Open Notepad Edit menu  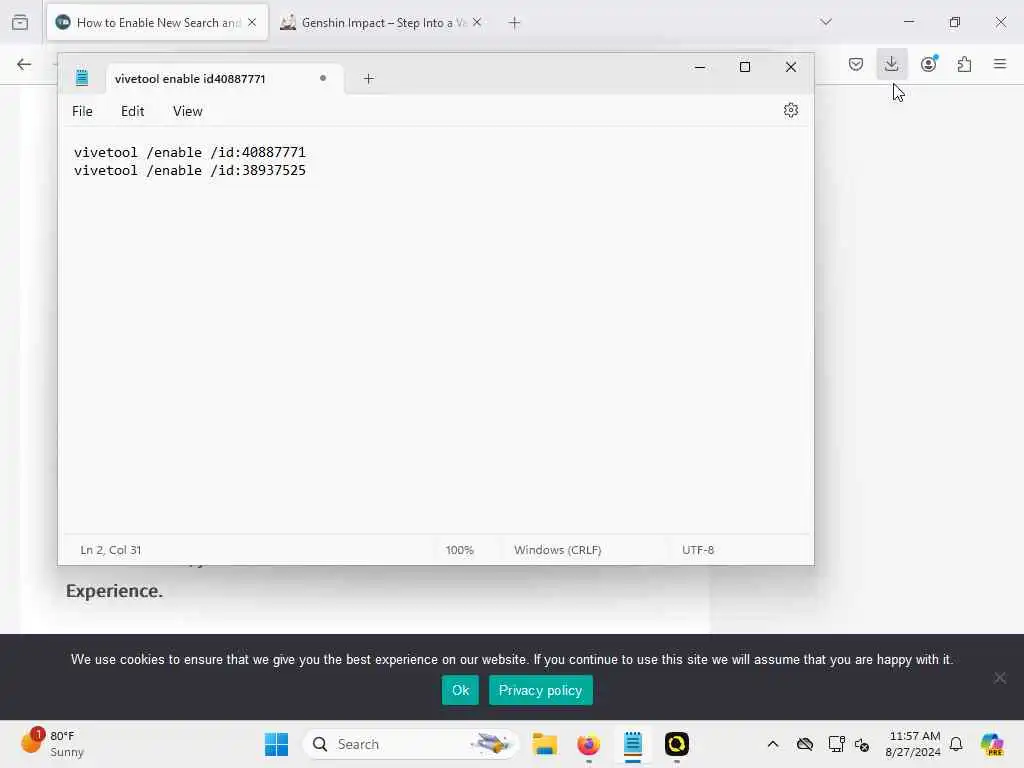[133, 111]
